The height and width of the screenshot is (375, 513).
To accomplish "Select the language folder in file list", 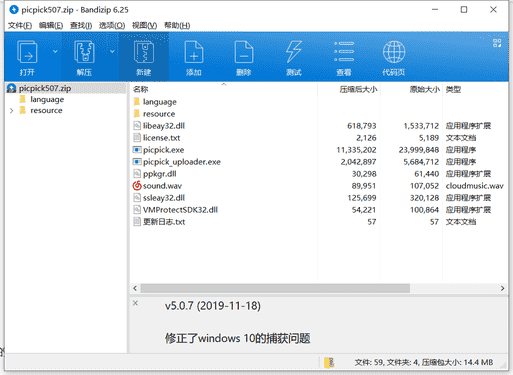I will click(160, 102).
